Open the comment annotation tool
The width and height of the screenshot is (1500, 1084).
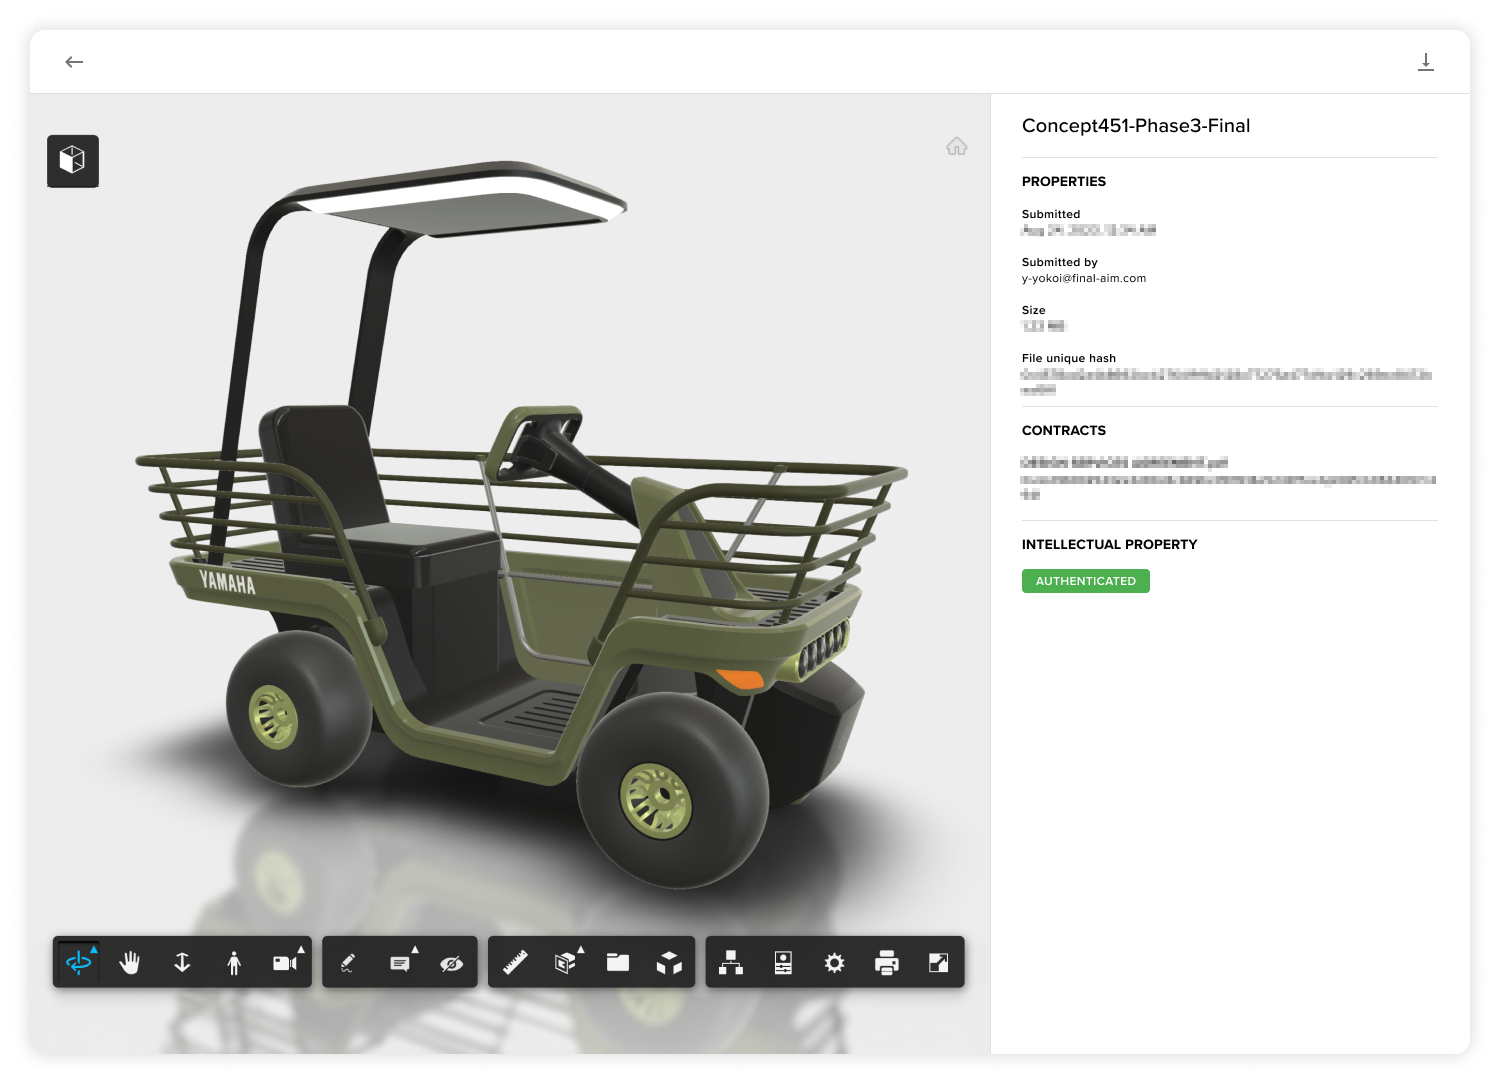tap(400, 962)
